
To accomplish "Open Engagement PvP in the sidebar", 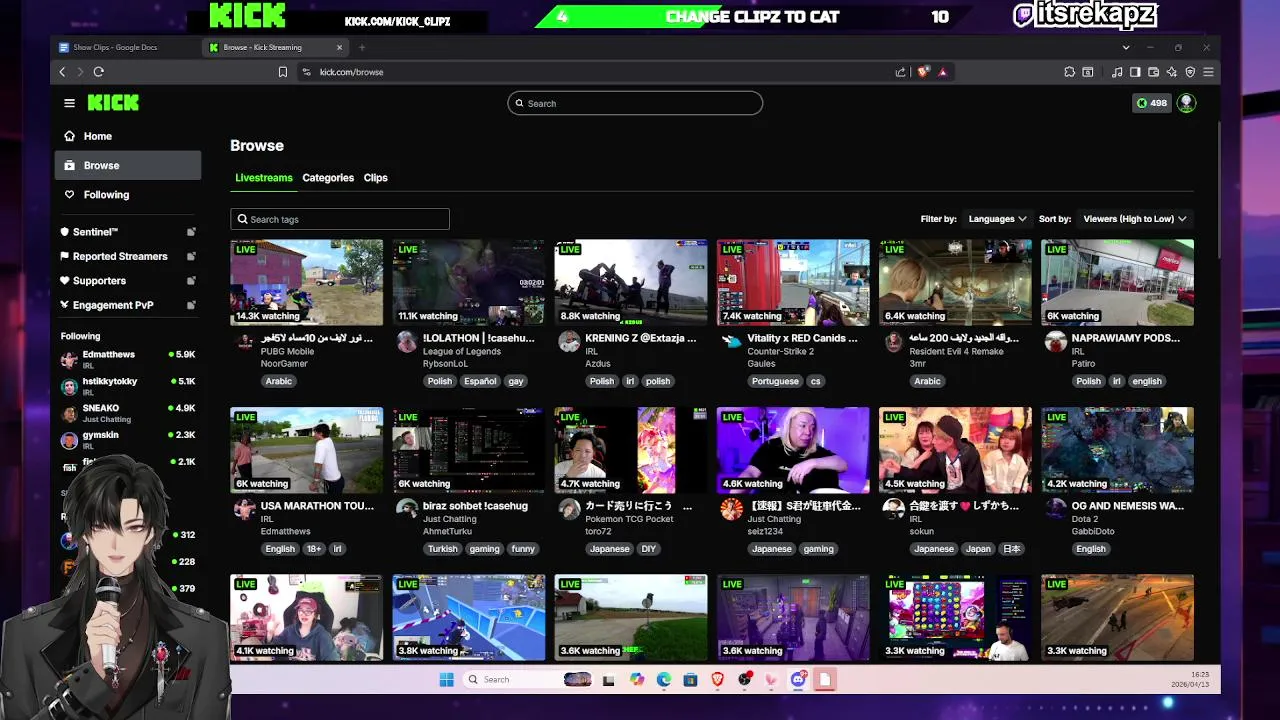I will pyautogui.click(x=128, y=305).
